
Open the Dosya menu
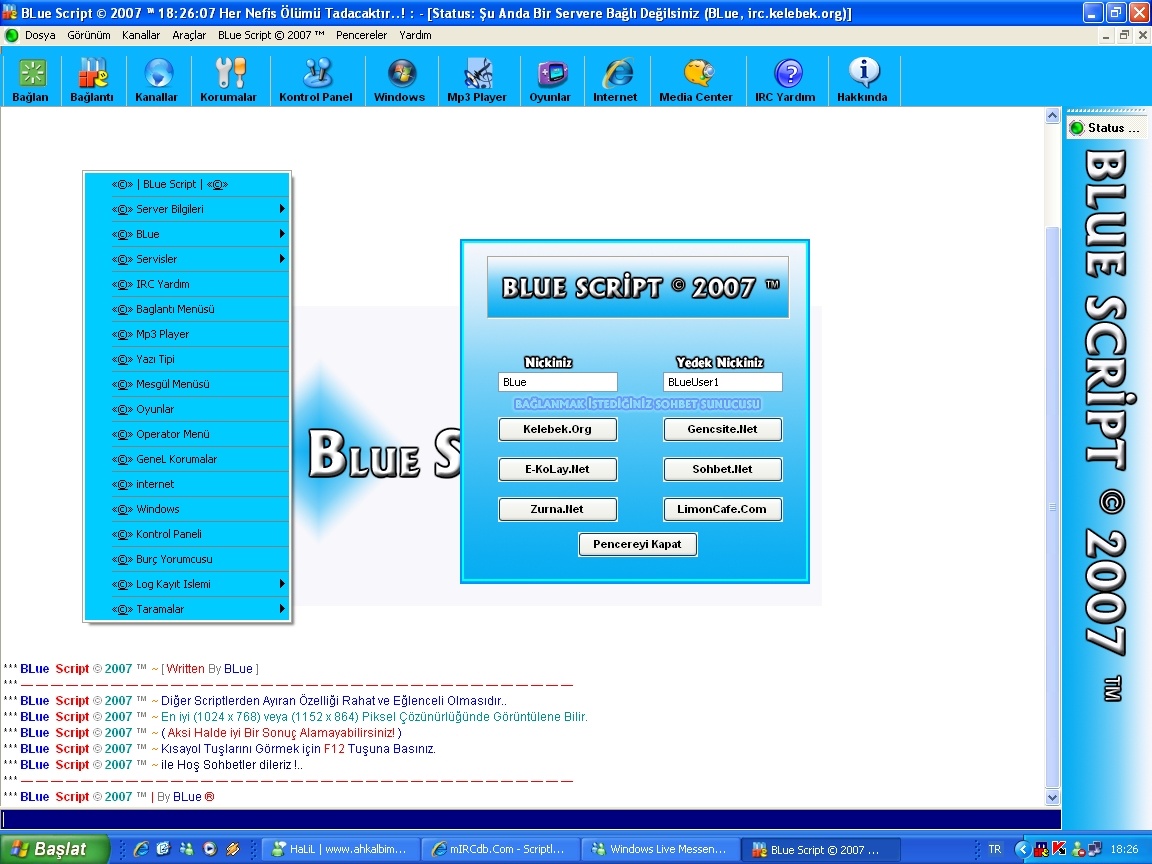40,35
